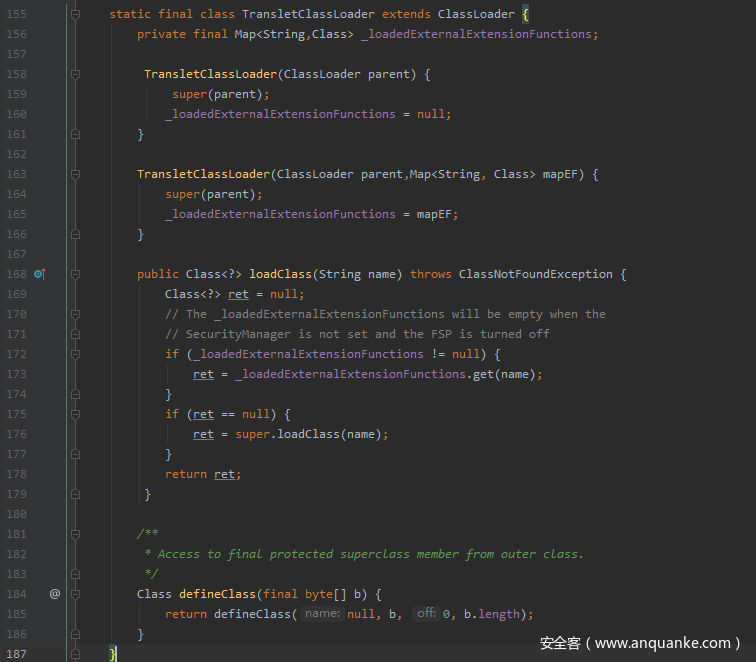Image resolution: width=756 pixels, height=662 pixels.
Task: Click the fold end marker at line 187
Action: tap(76, 654)
